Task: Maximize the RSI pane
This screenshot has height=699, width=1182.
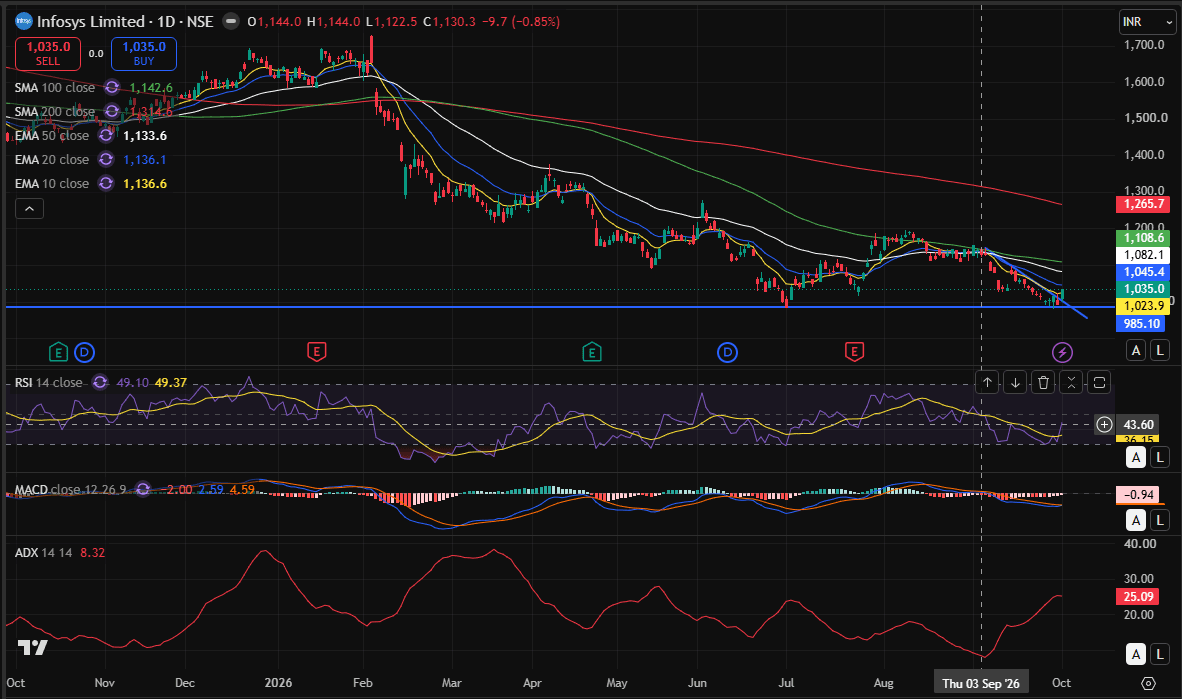Action: (x=1099, y=382)
